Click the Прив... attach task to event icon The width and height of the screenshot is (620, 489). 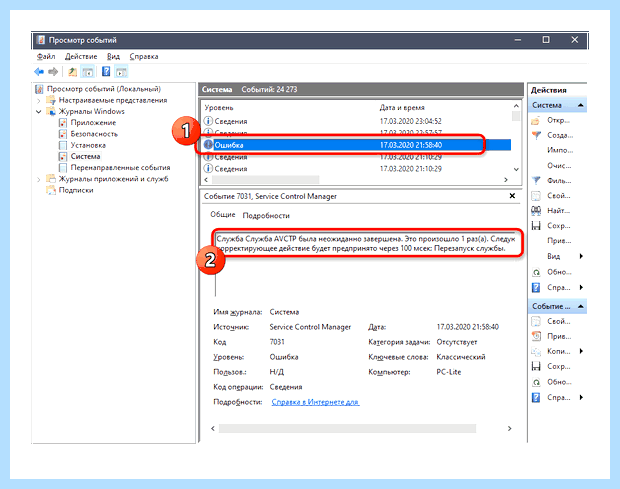[536, 336]
